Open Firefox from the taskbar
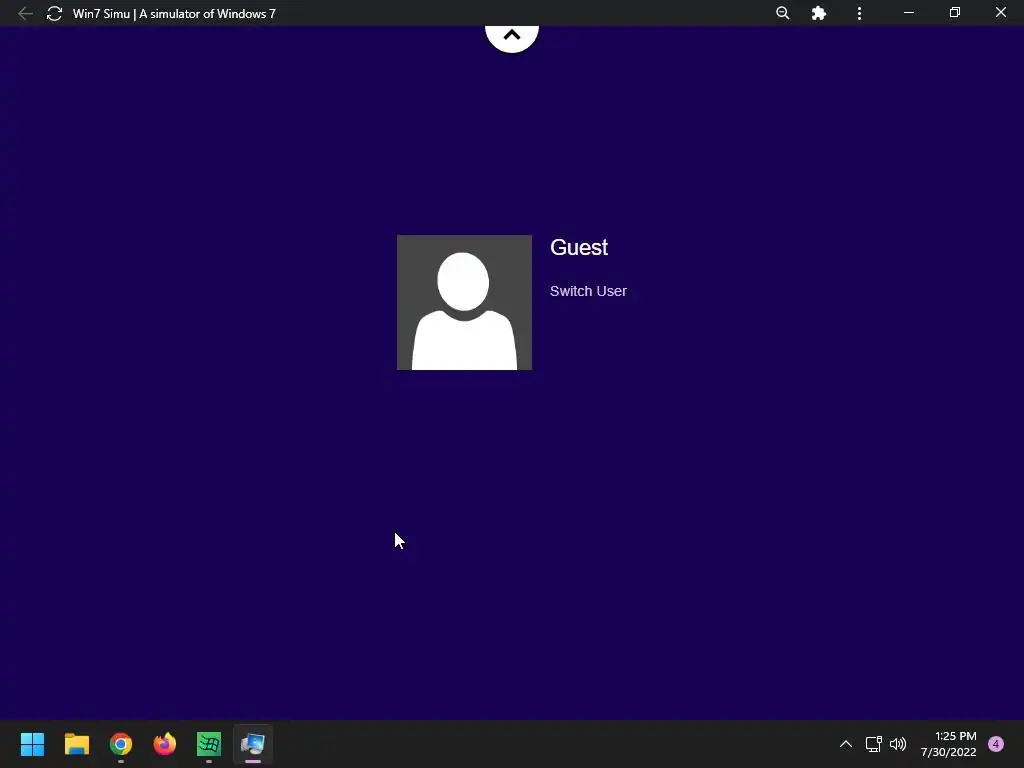 point(165,744)
